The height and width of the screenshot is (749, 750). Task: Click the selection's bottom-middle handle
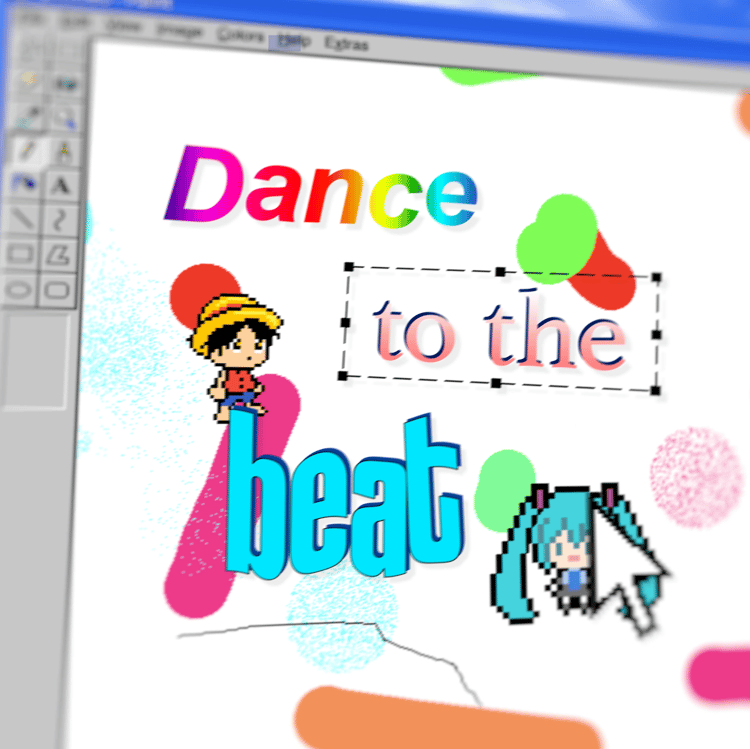point(496,383)
